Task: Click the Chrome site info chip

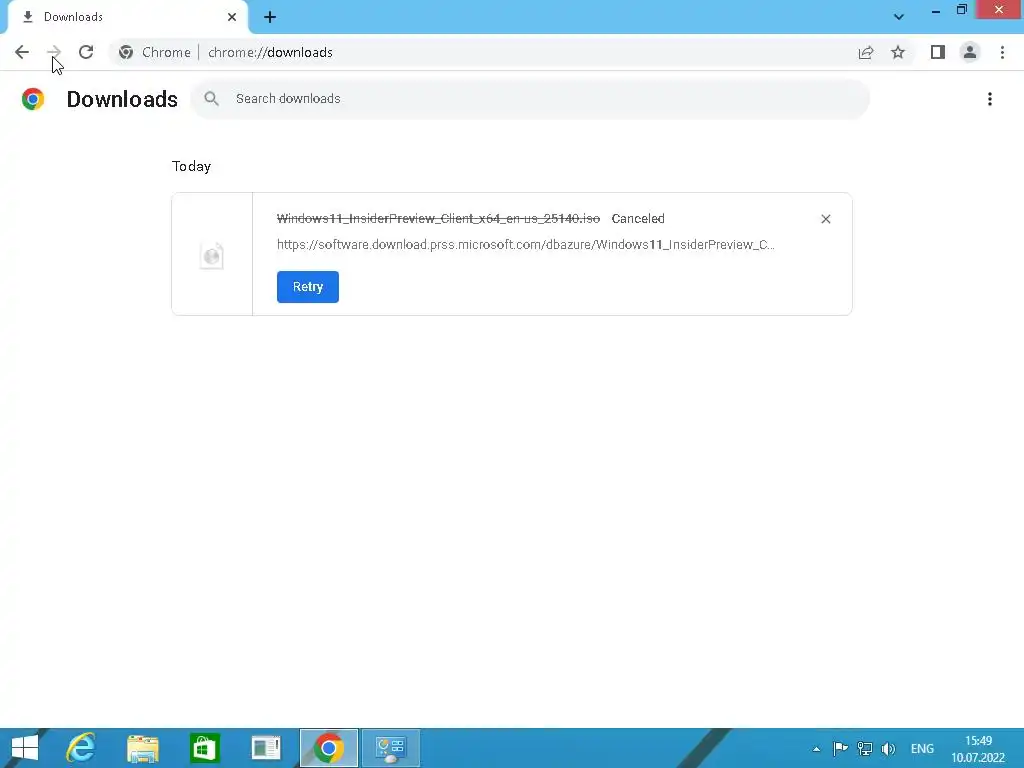Action: [x=155, y=52]
